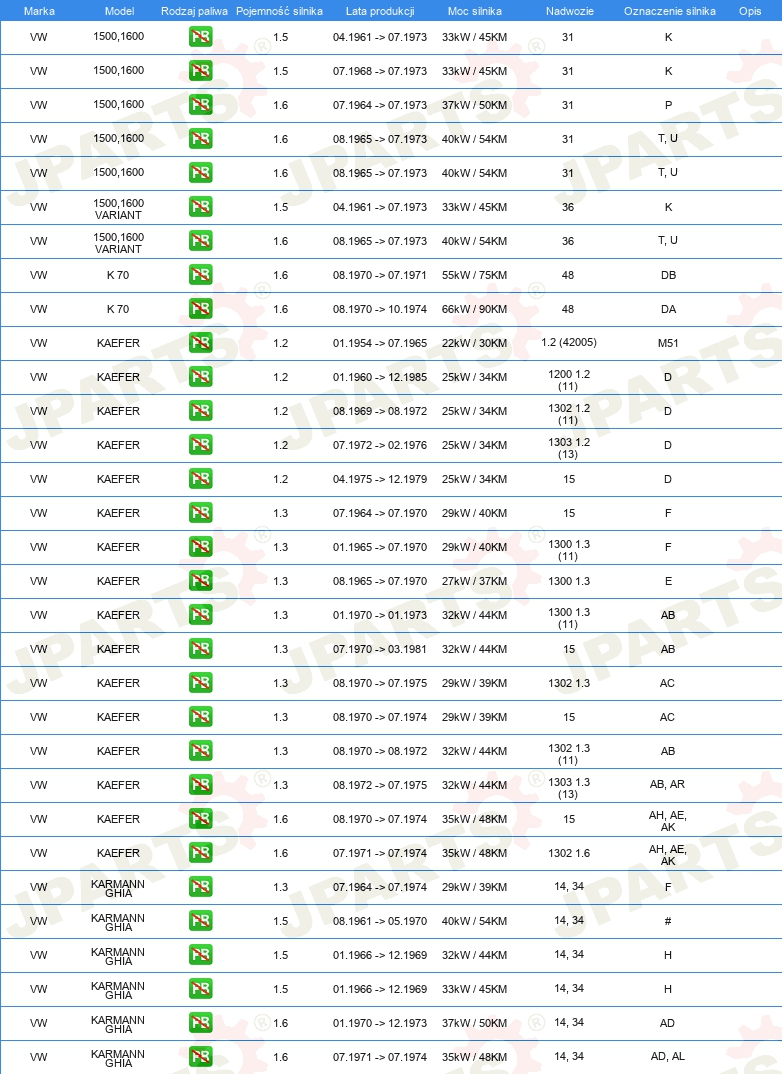Viewport: 782px width, 1074px height.
Task: Click fuel icon in KAEFER 07.1964 -> 07.1970 row
Action: [201, 512]
